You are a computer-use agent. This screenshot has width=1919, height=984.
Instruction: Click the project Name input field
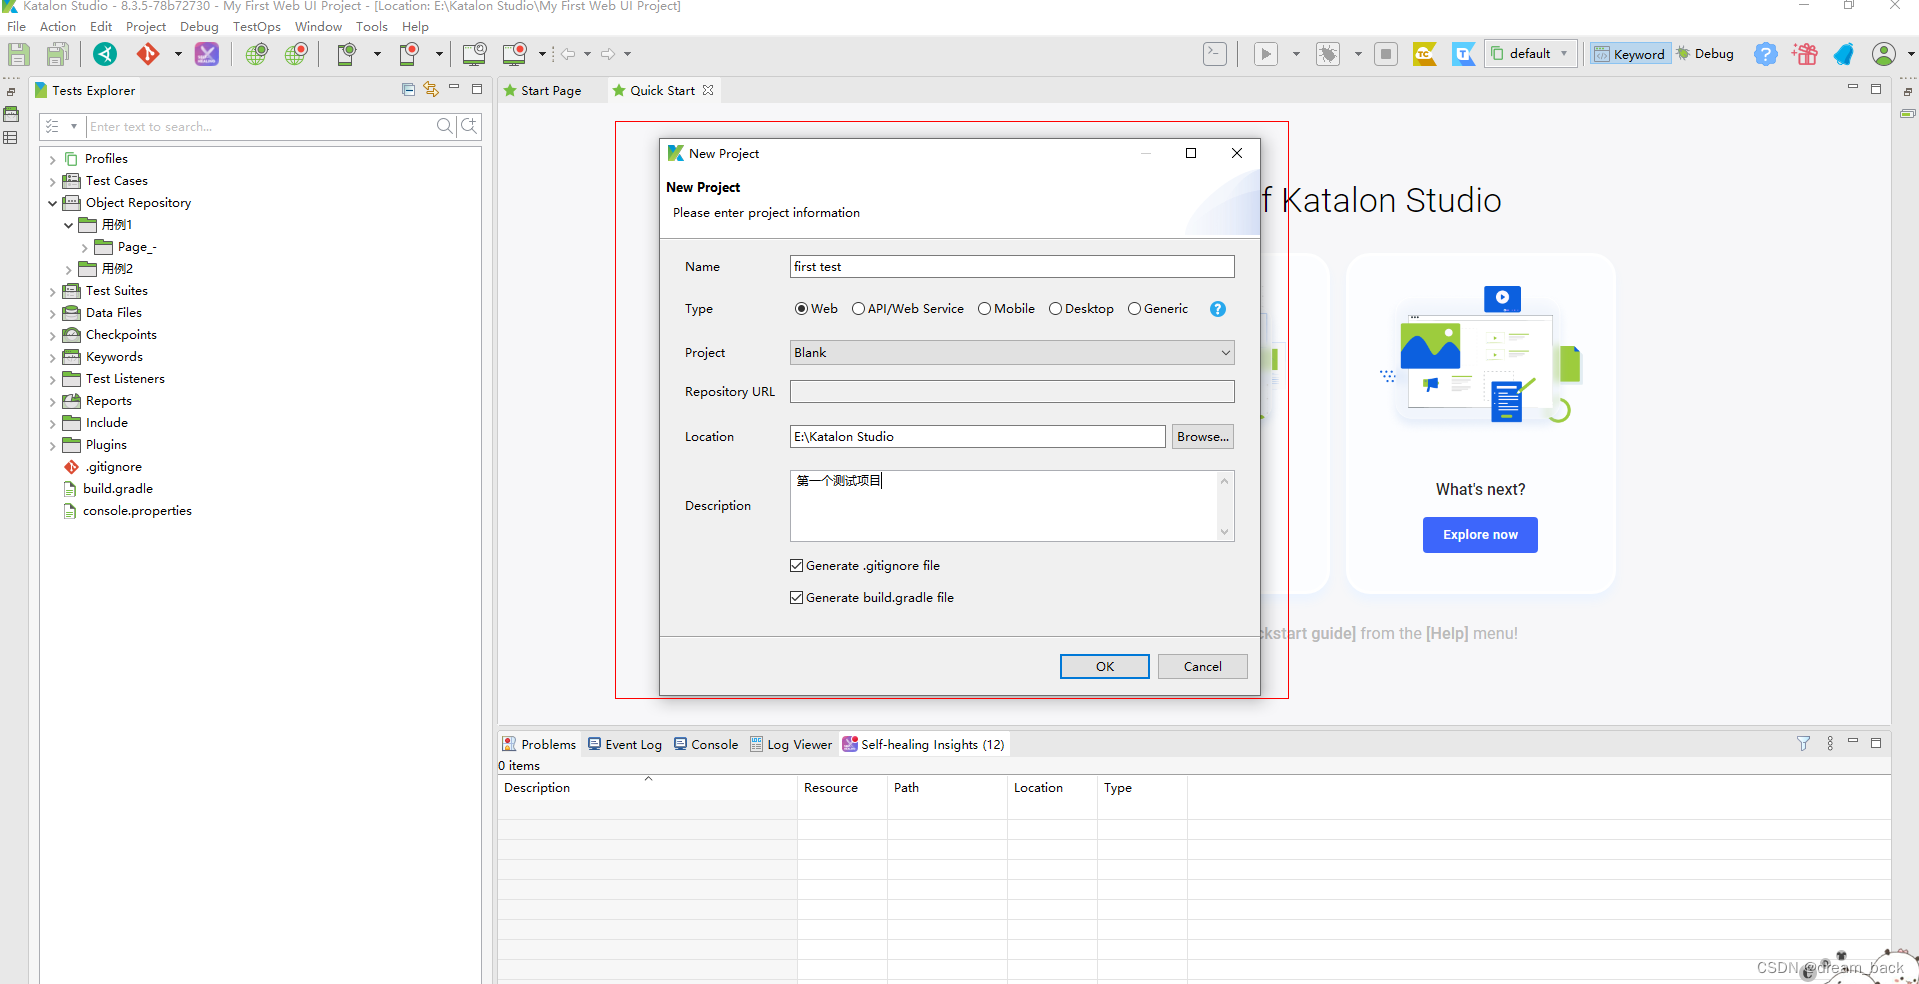click(1012, 267)
